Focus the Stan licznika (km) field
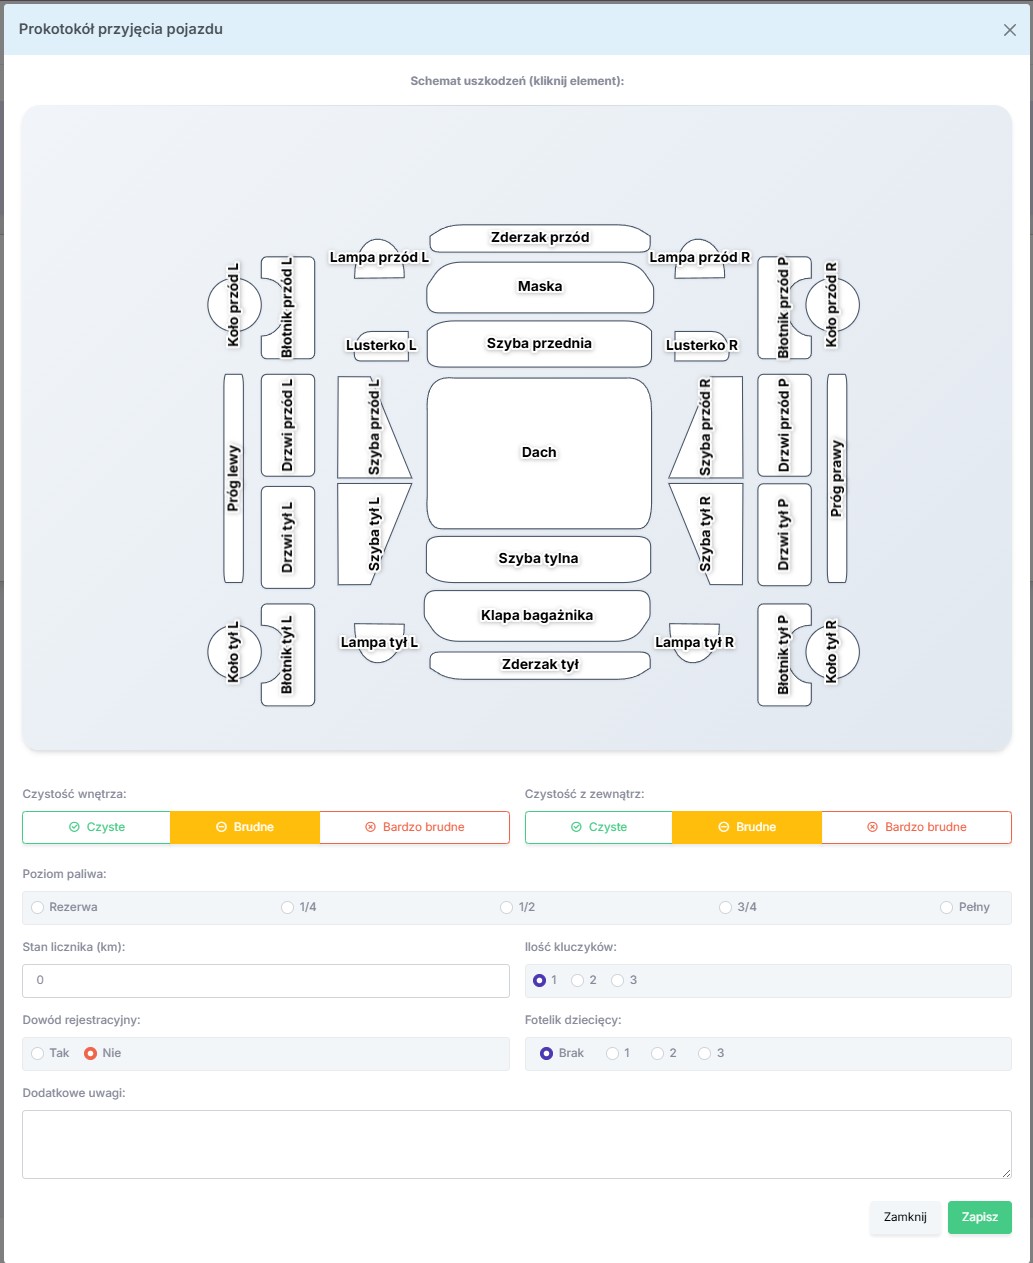The image size is (1033, 1263). tap(266, 980)
